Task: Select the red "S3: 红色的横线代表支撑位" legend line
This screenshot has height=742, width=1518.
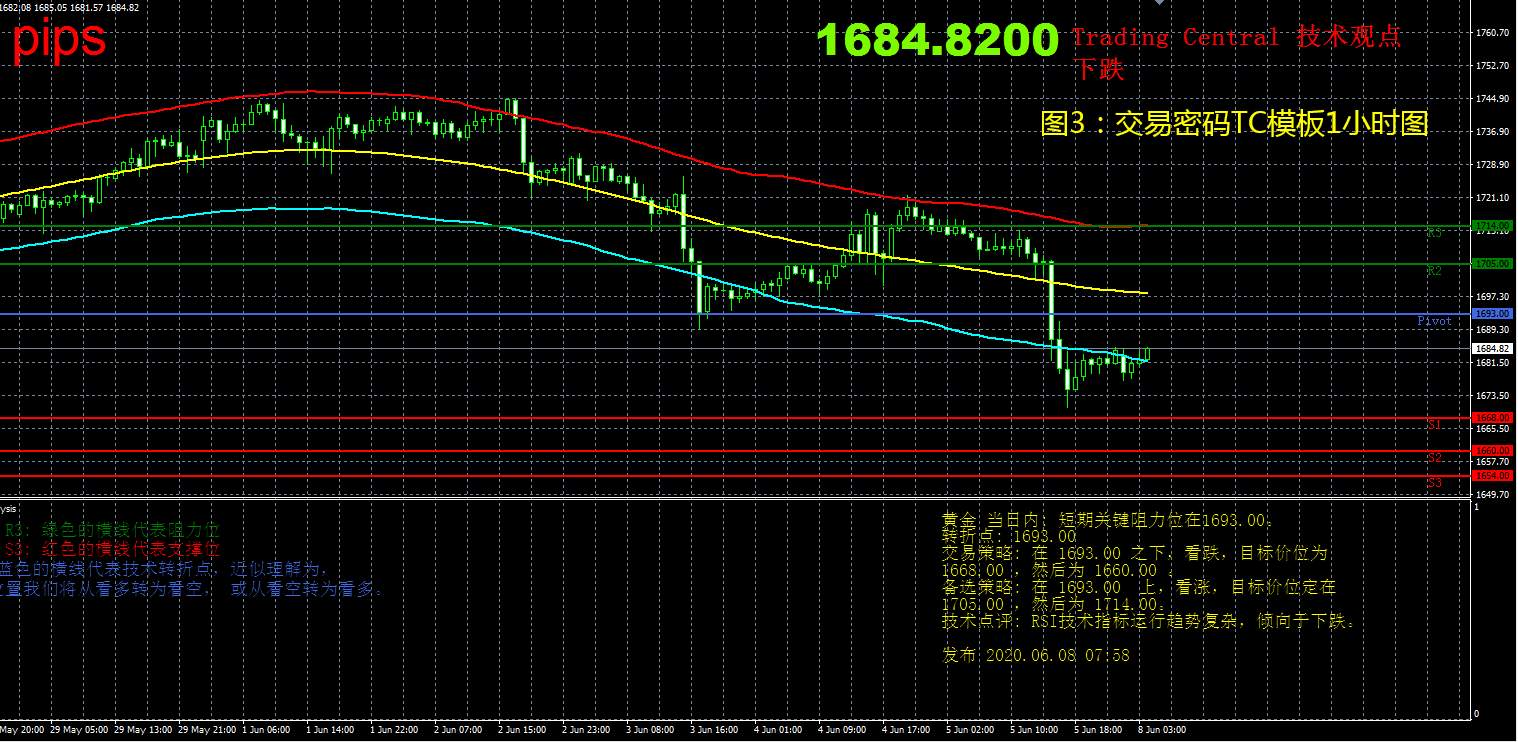Action: click(112, 550)
